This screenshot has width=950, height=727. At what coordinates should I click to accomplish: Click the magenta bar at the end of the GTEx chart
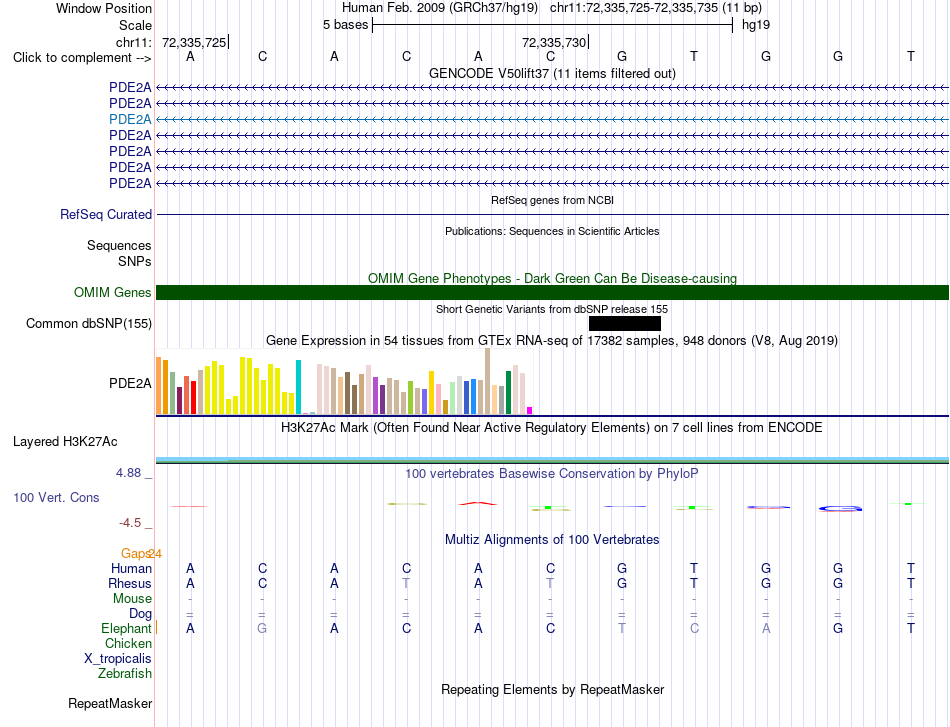click(530, 411)
